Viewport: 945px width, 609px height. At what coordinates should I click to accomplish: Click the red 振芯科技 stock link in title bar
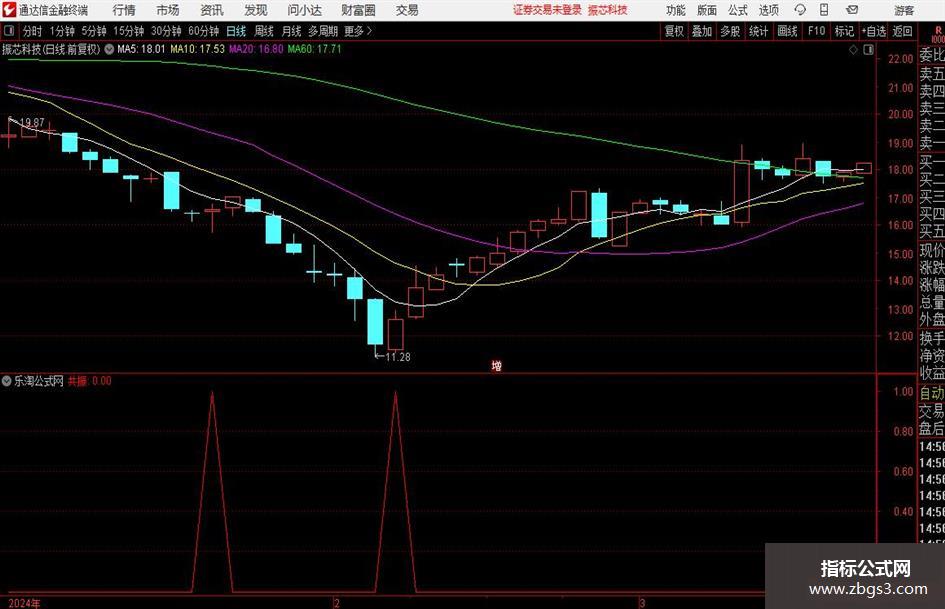pos(608,10)
